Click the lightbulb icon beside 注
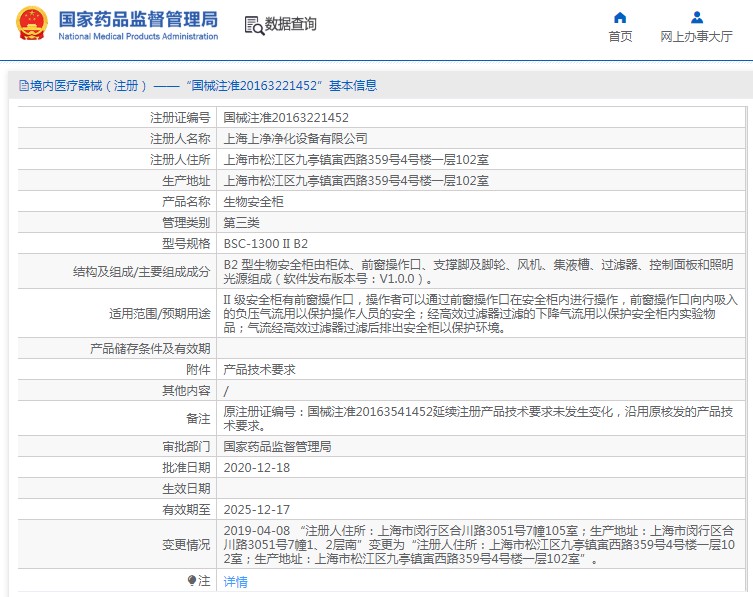 tap(191, 580)
